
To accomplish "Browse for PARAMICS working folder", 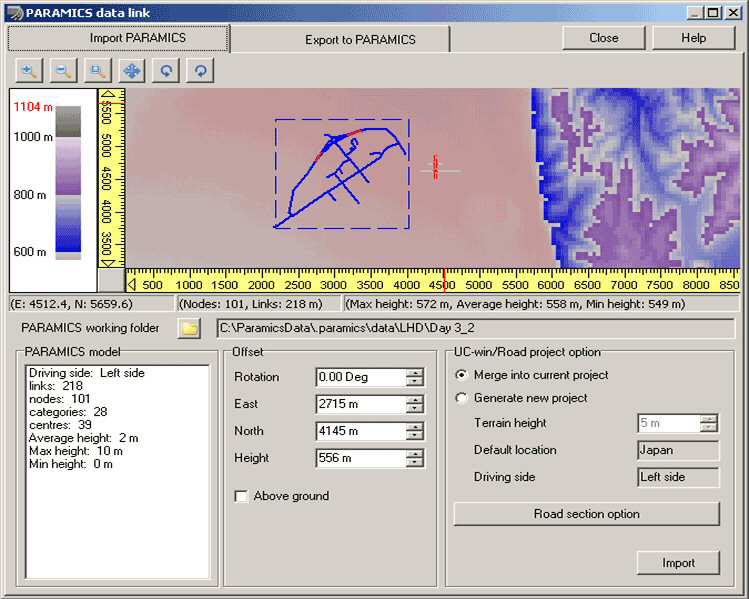I will (x=188, y=328).
